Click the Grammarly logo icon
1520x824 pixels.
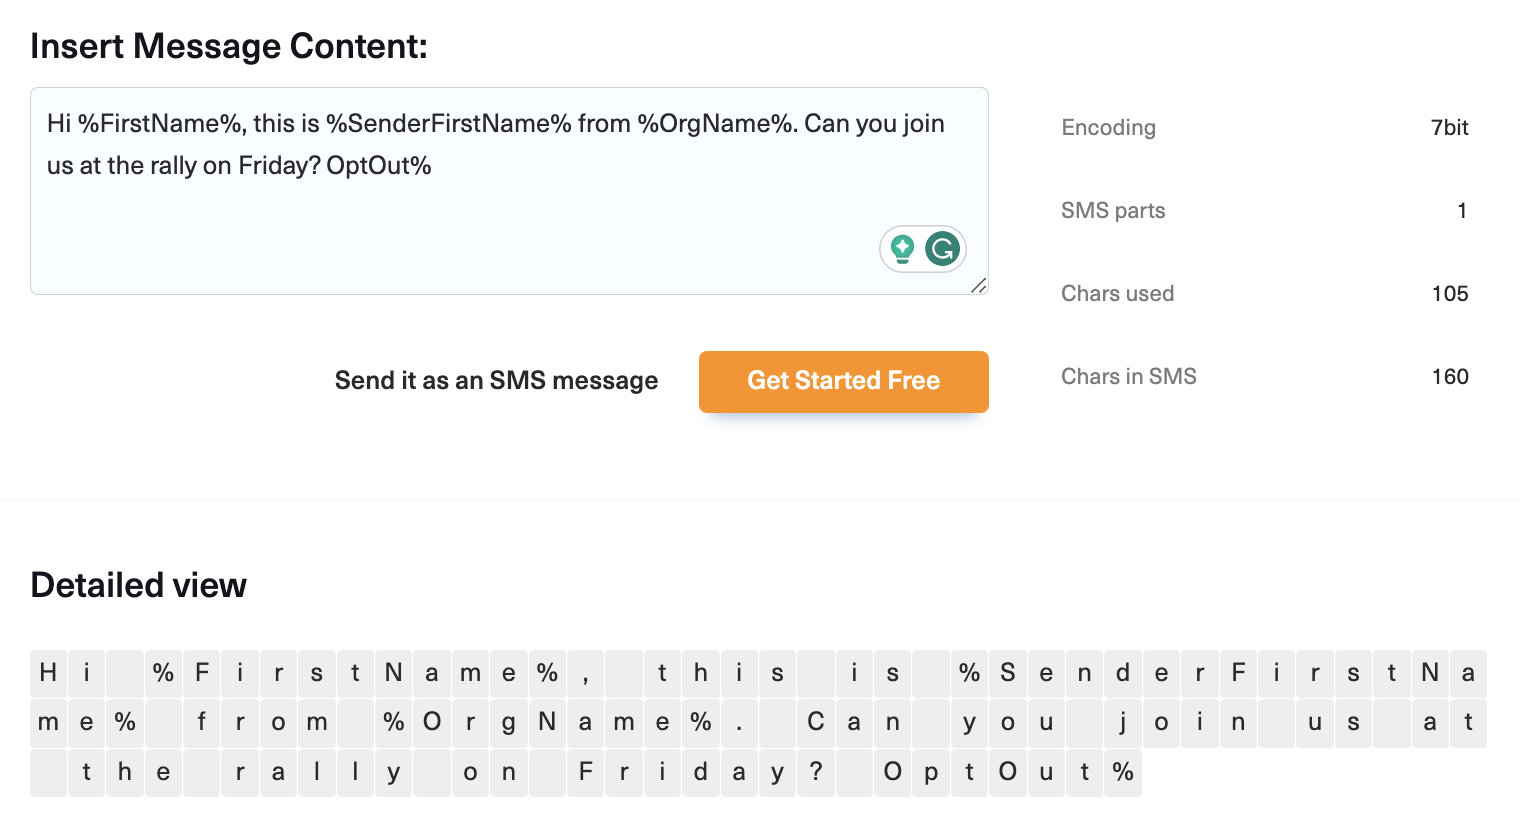point(941,249)
